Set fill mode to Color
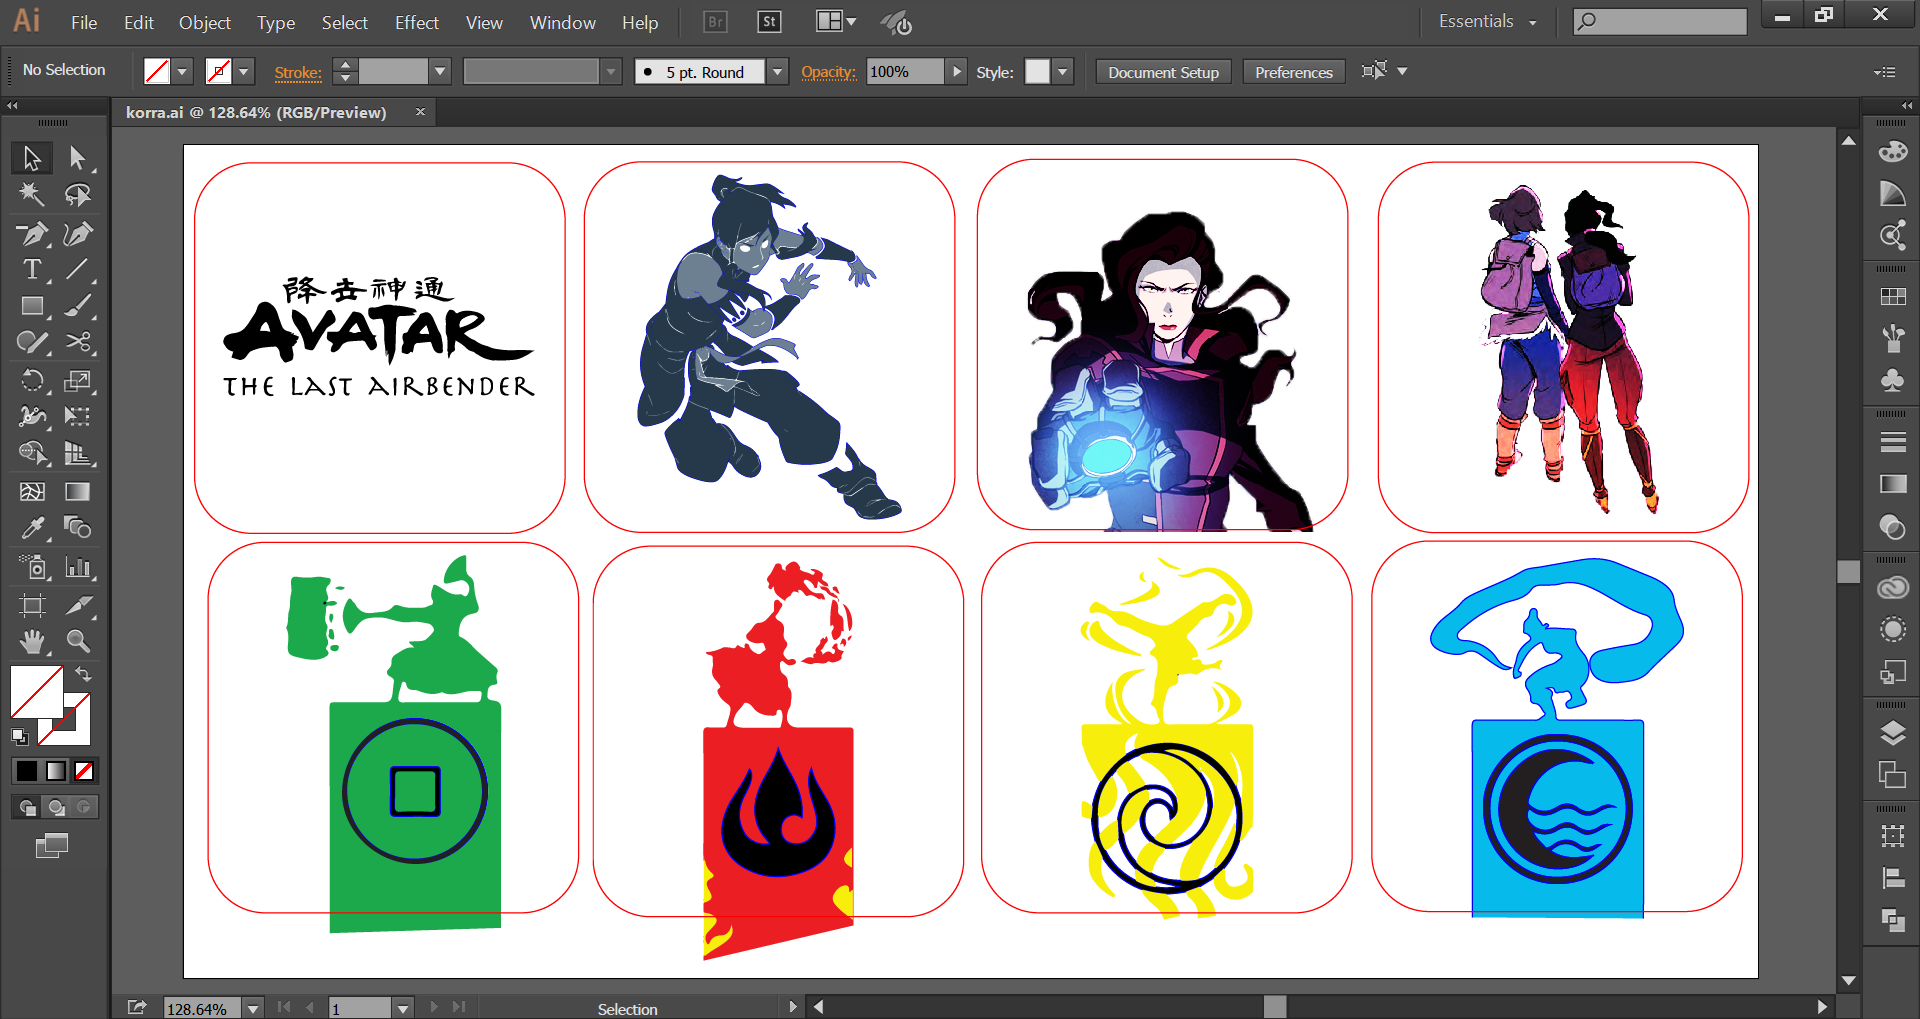This screenshot has height=1019, width=1920. (x=27, y=771)
